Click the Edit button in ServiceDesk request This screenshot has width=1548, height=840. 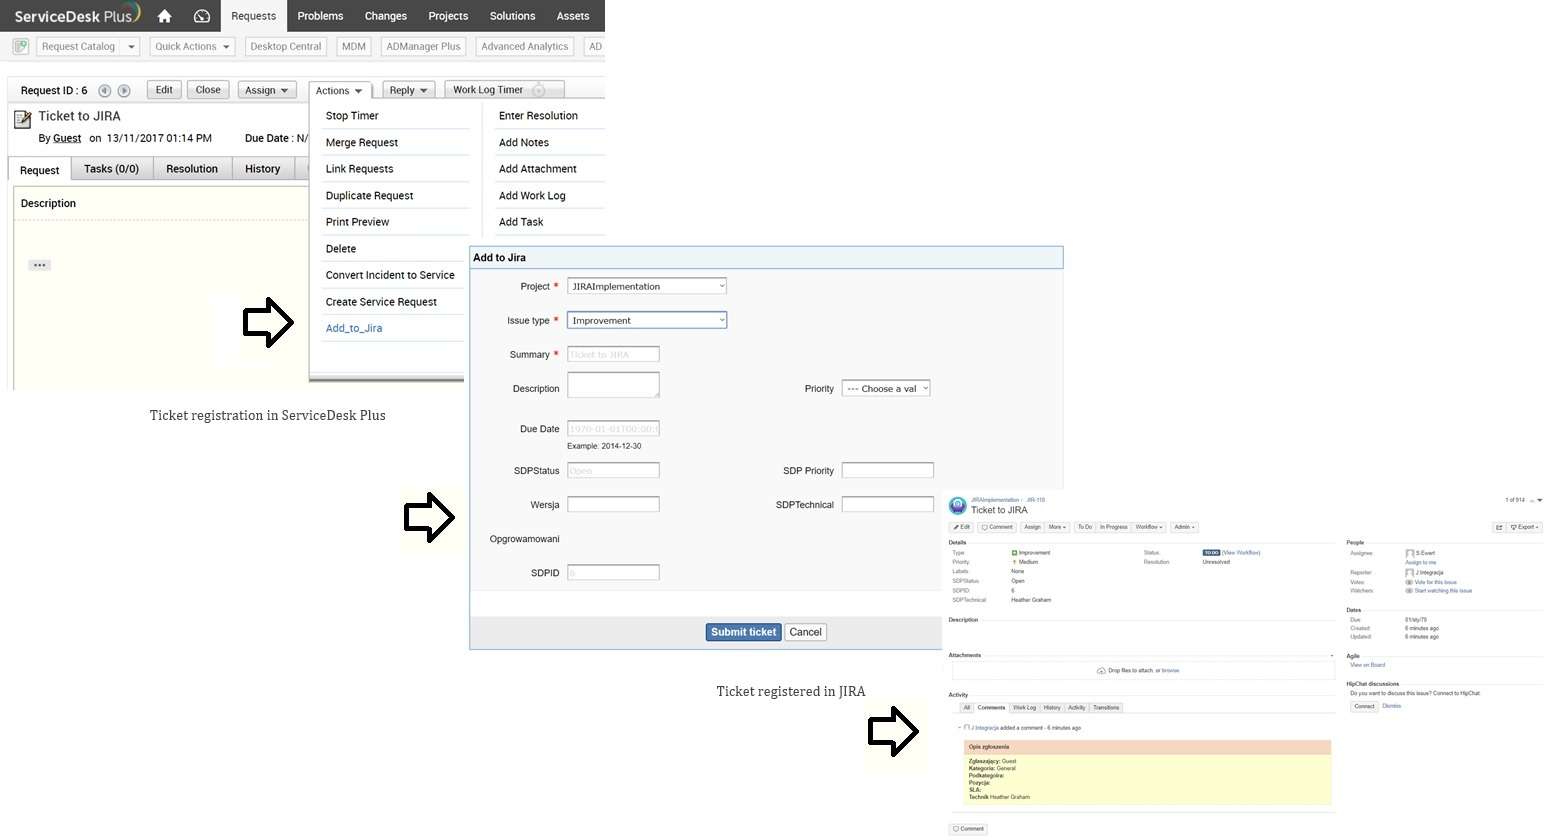pos(164,90)
